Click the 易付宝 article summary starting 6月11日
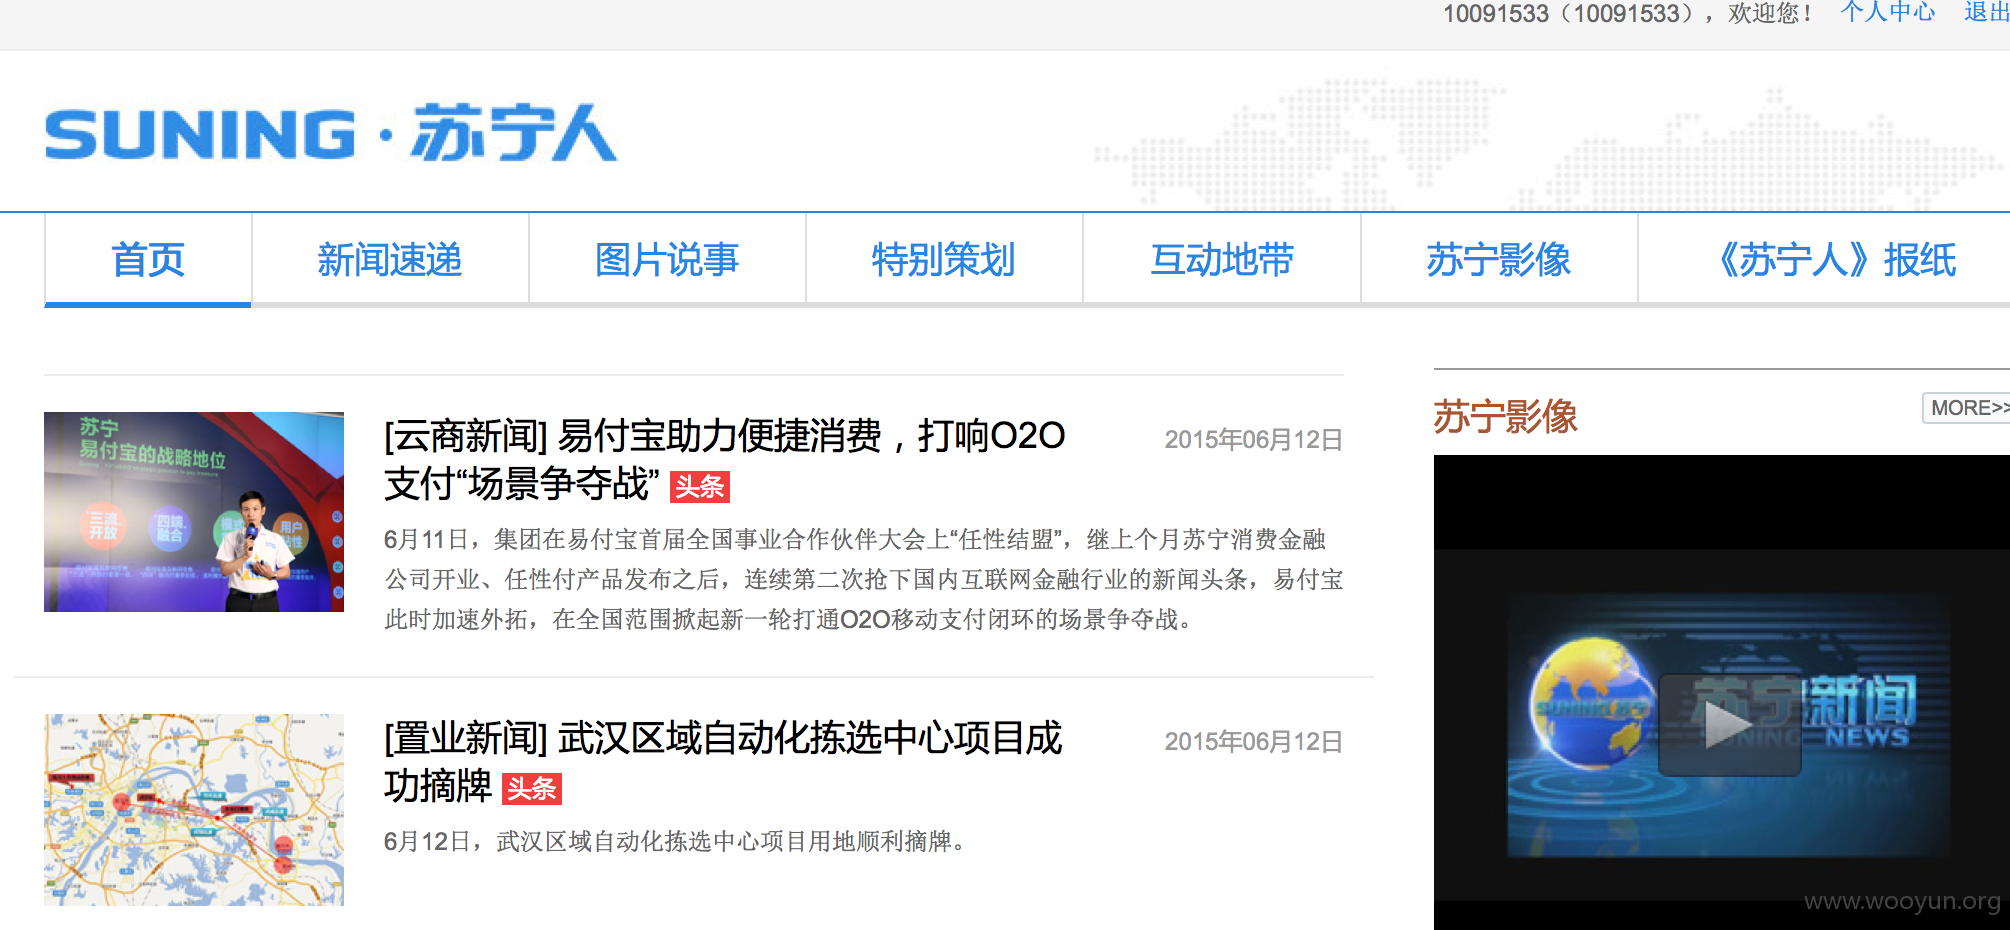 [x=864, y=580]
